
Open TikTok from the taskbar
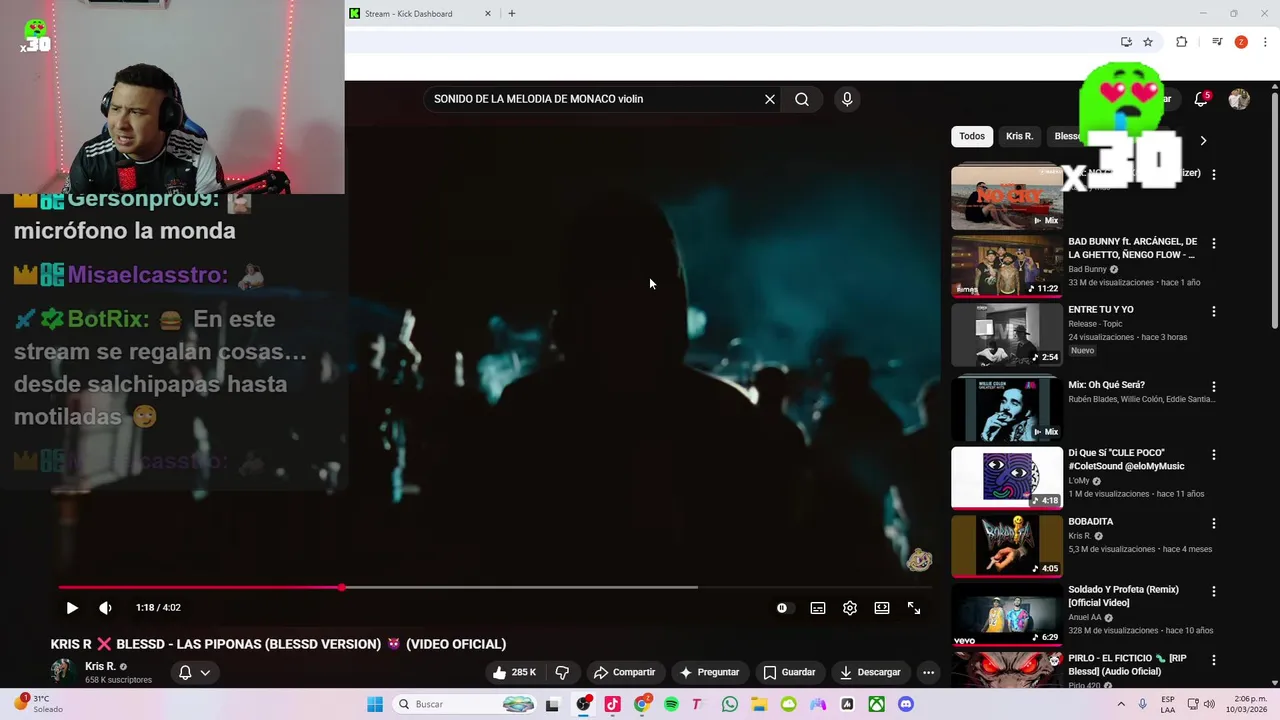pyautogui.click(x=612, y=704)
